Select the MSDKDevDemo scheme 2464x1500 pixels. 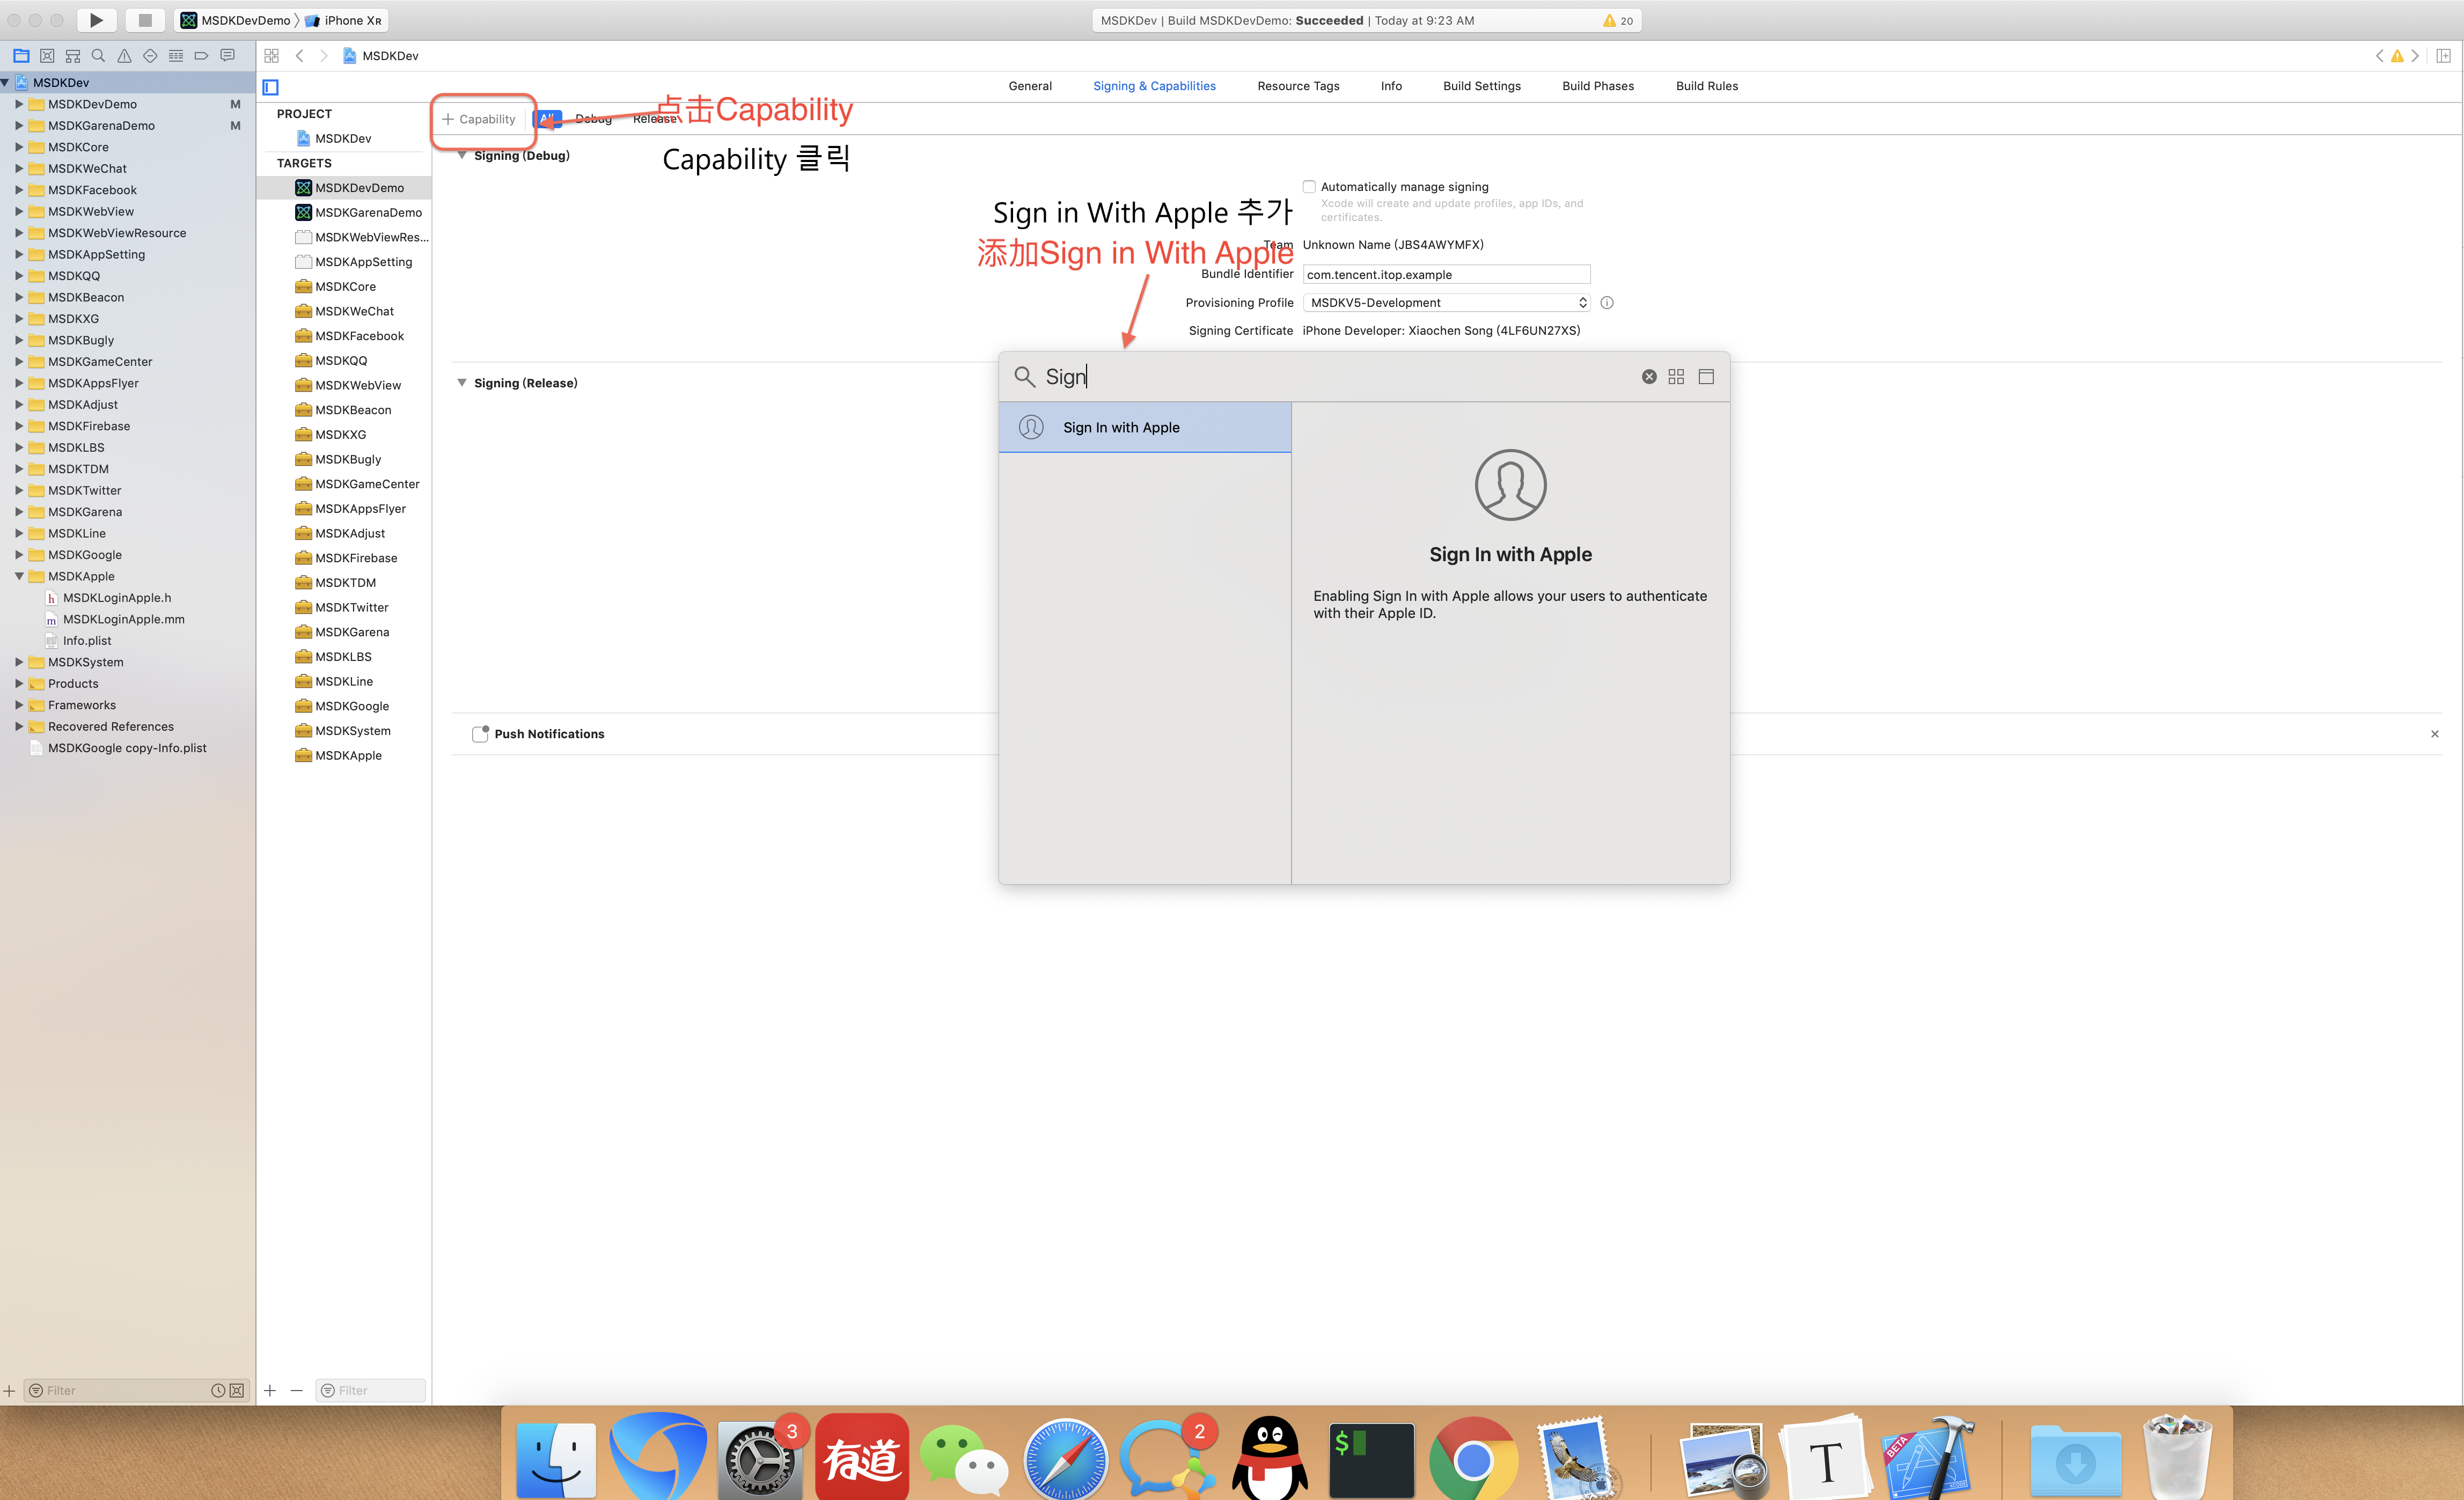pos(236,20)
